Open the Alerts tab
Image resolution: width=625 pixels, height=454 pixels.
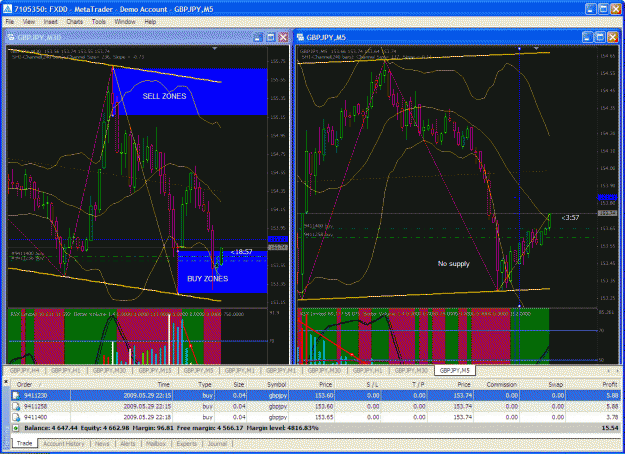tap(128, 444)
